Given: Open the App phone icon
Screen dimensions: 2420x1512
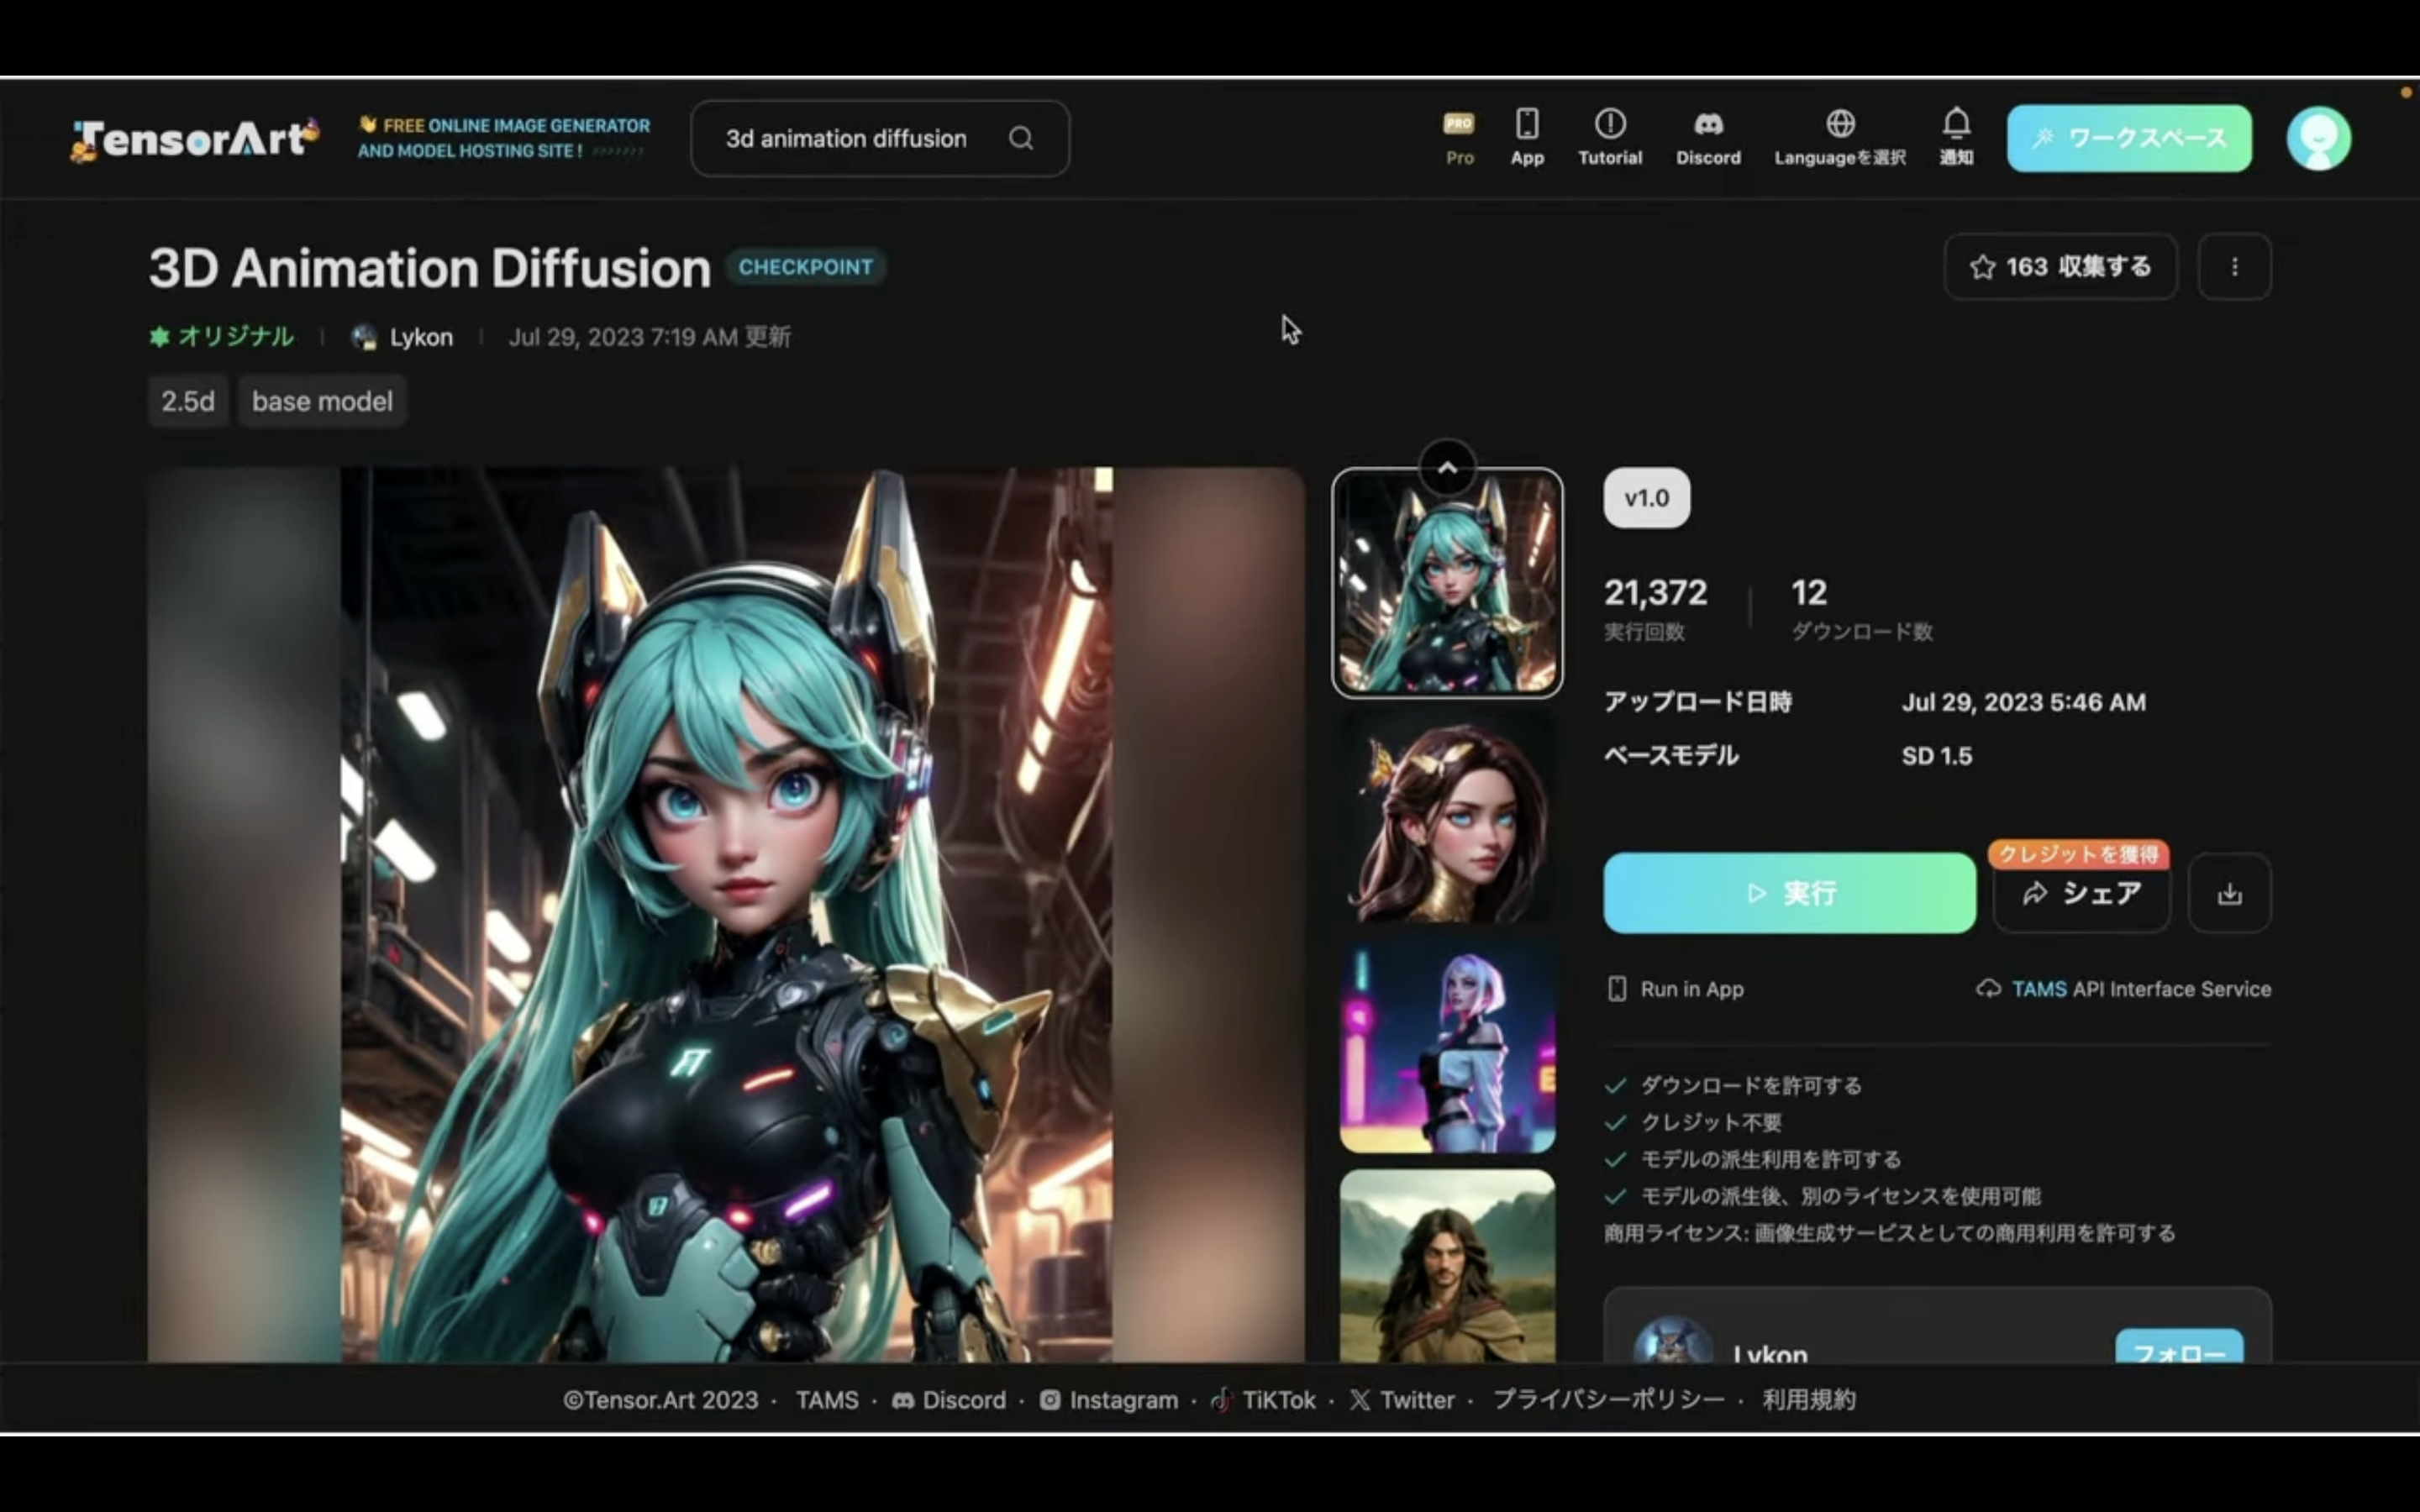Looking at the screenshot, I should click(x=1527, y=138).
